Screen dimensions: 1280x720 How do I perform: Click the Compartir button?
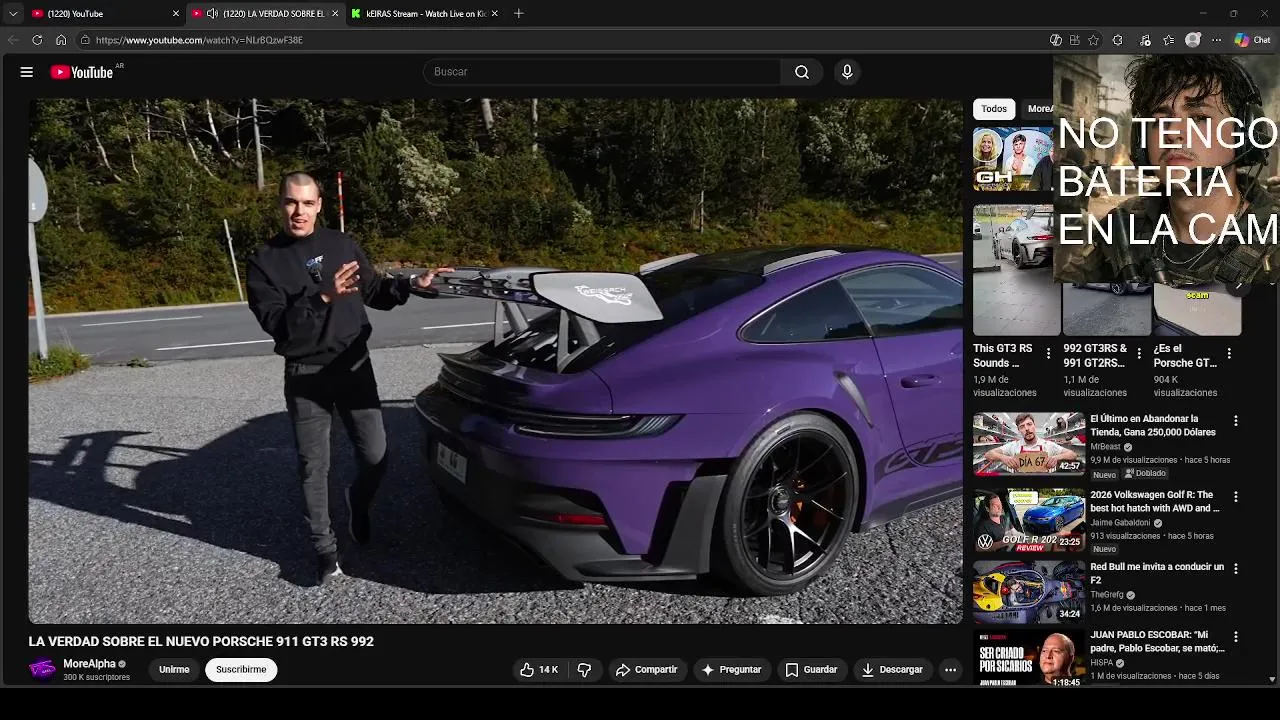tap(646, 670)
